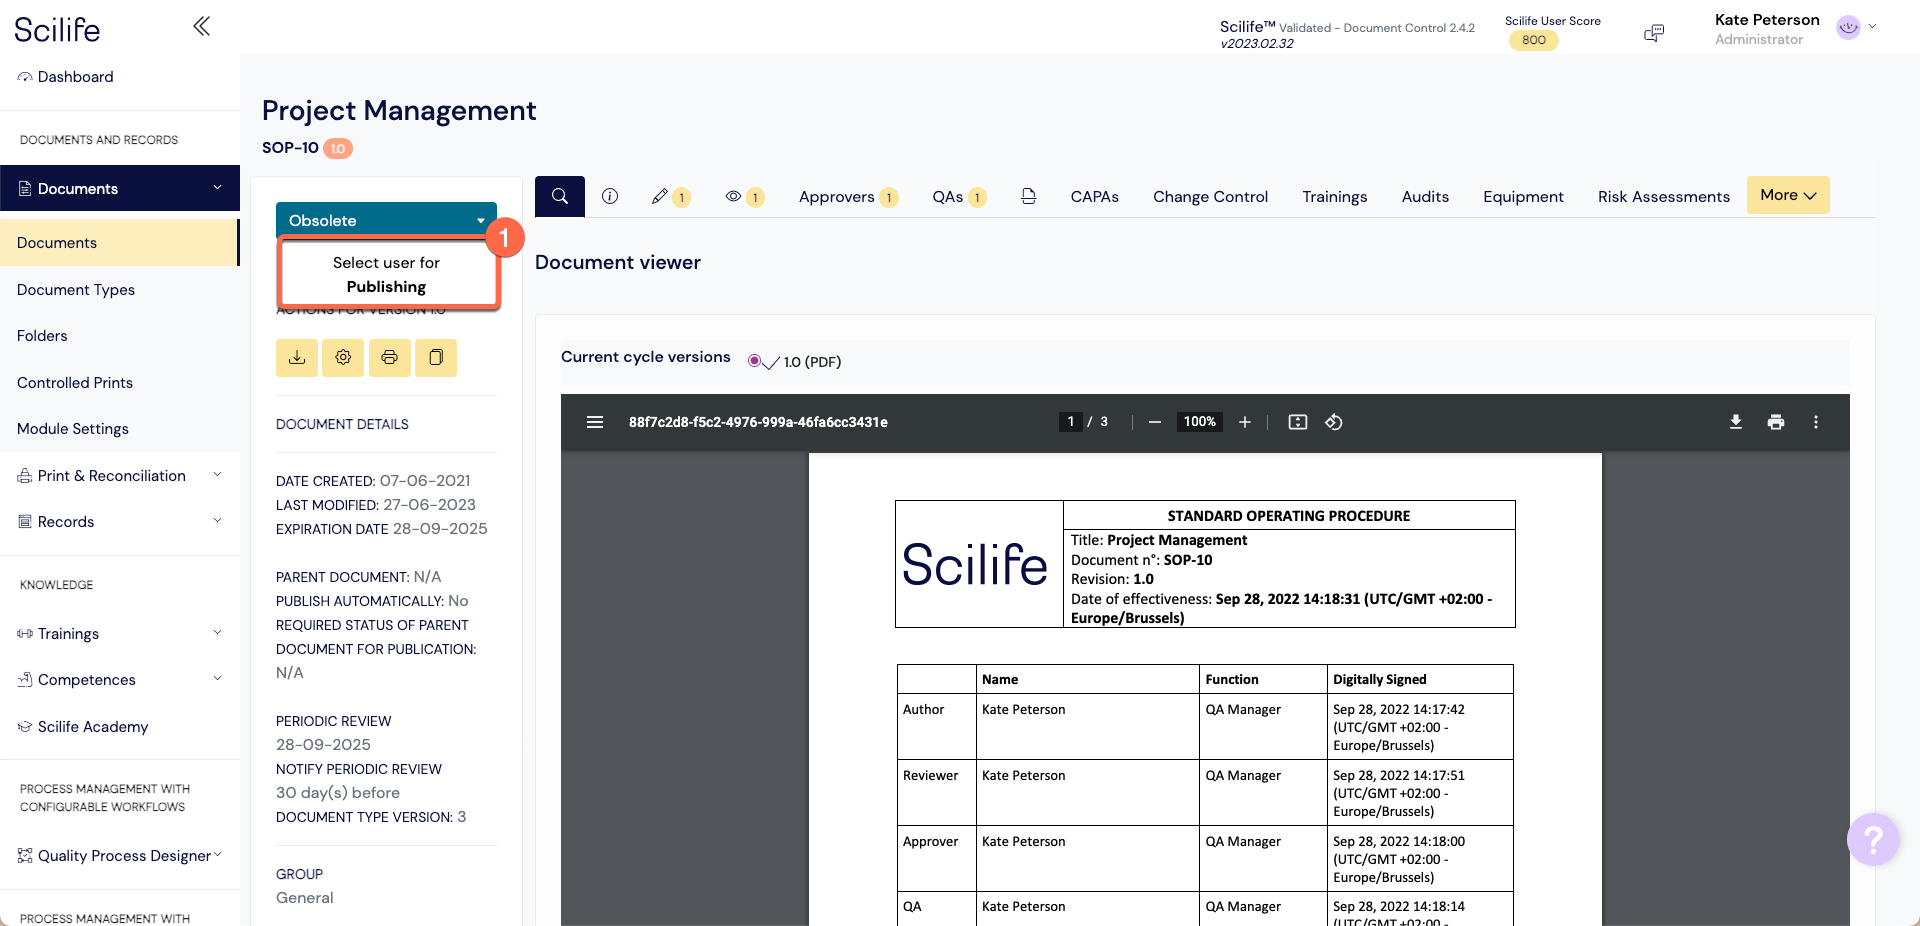Viewport: 1920px width, 926px height.
Task: Print document with yellow printer button
Action: point(390,357)
